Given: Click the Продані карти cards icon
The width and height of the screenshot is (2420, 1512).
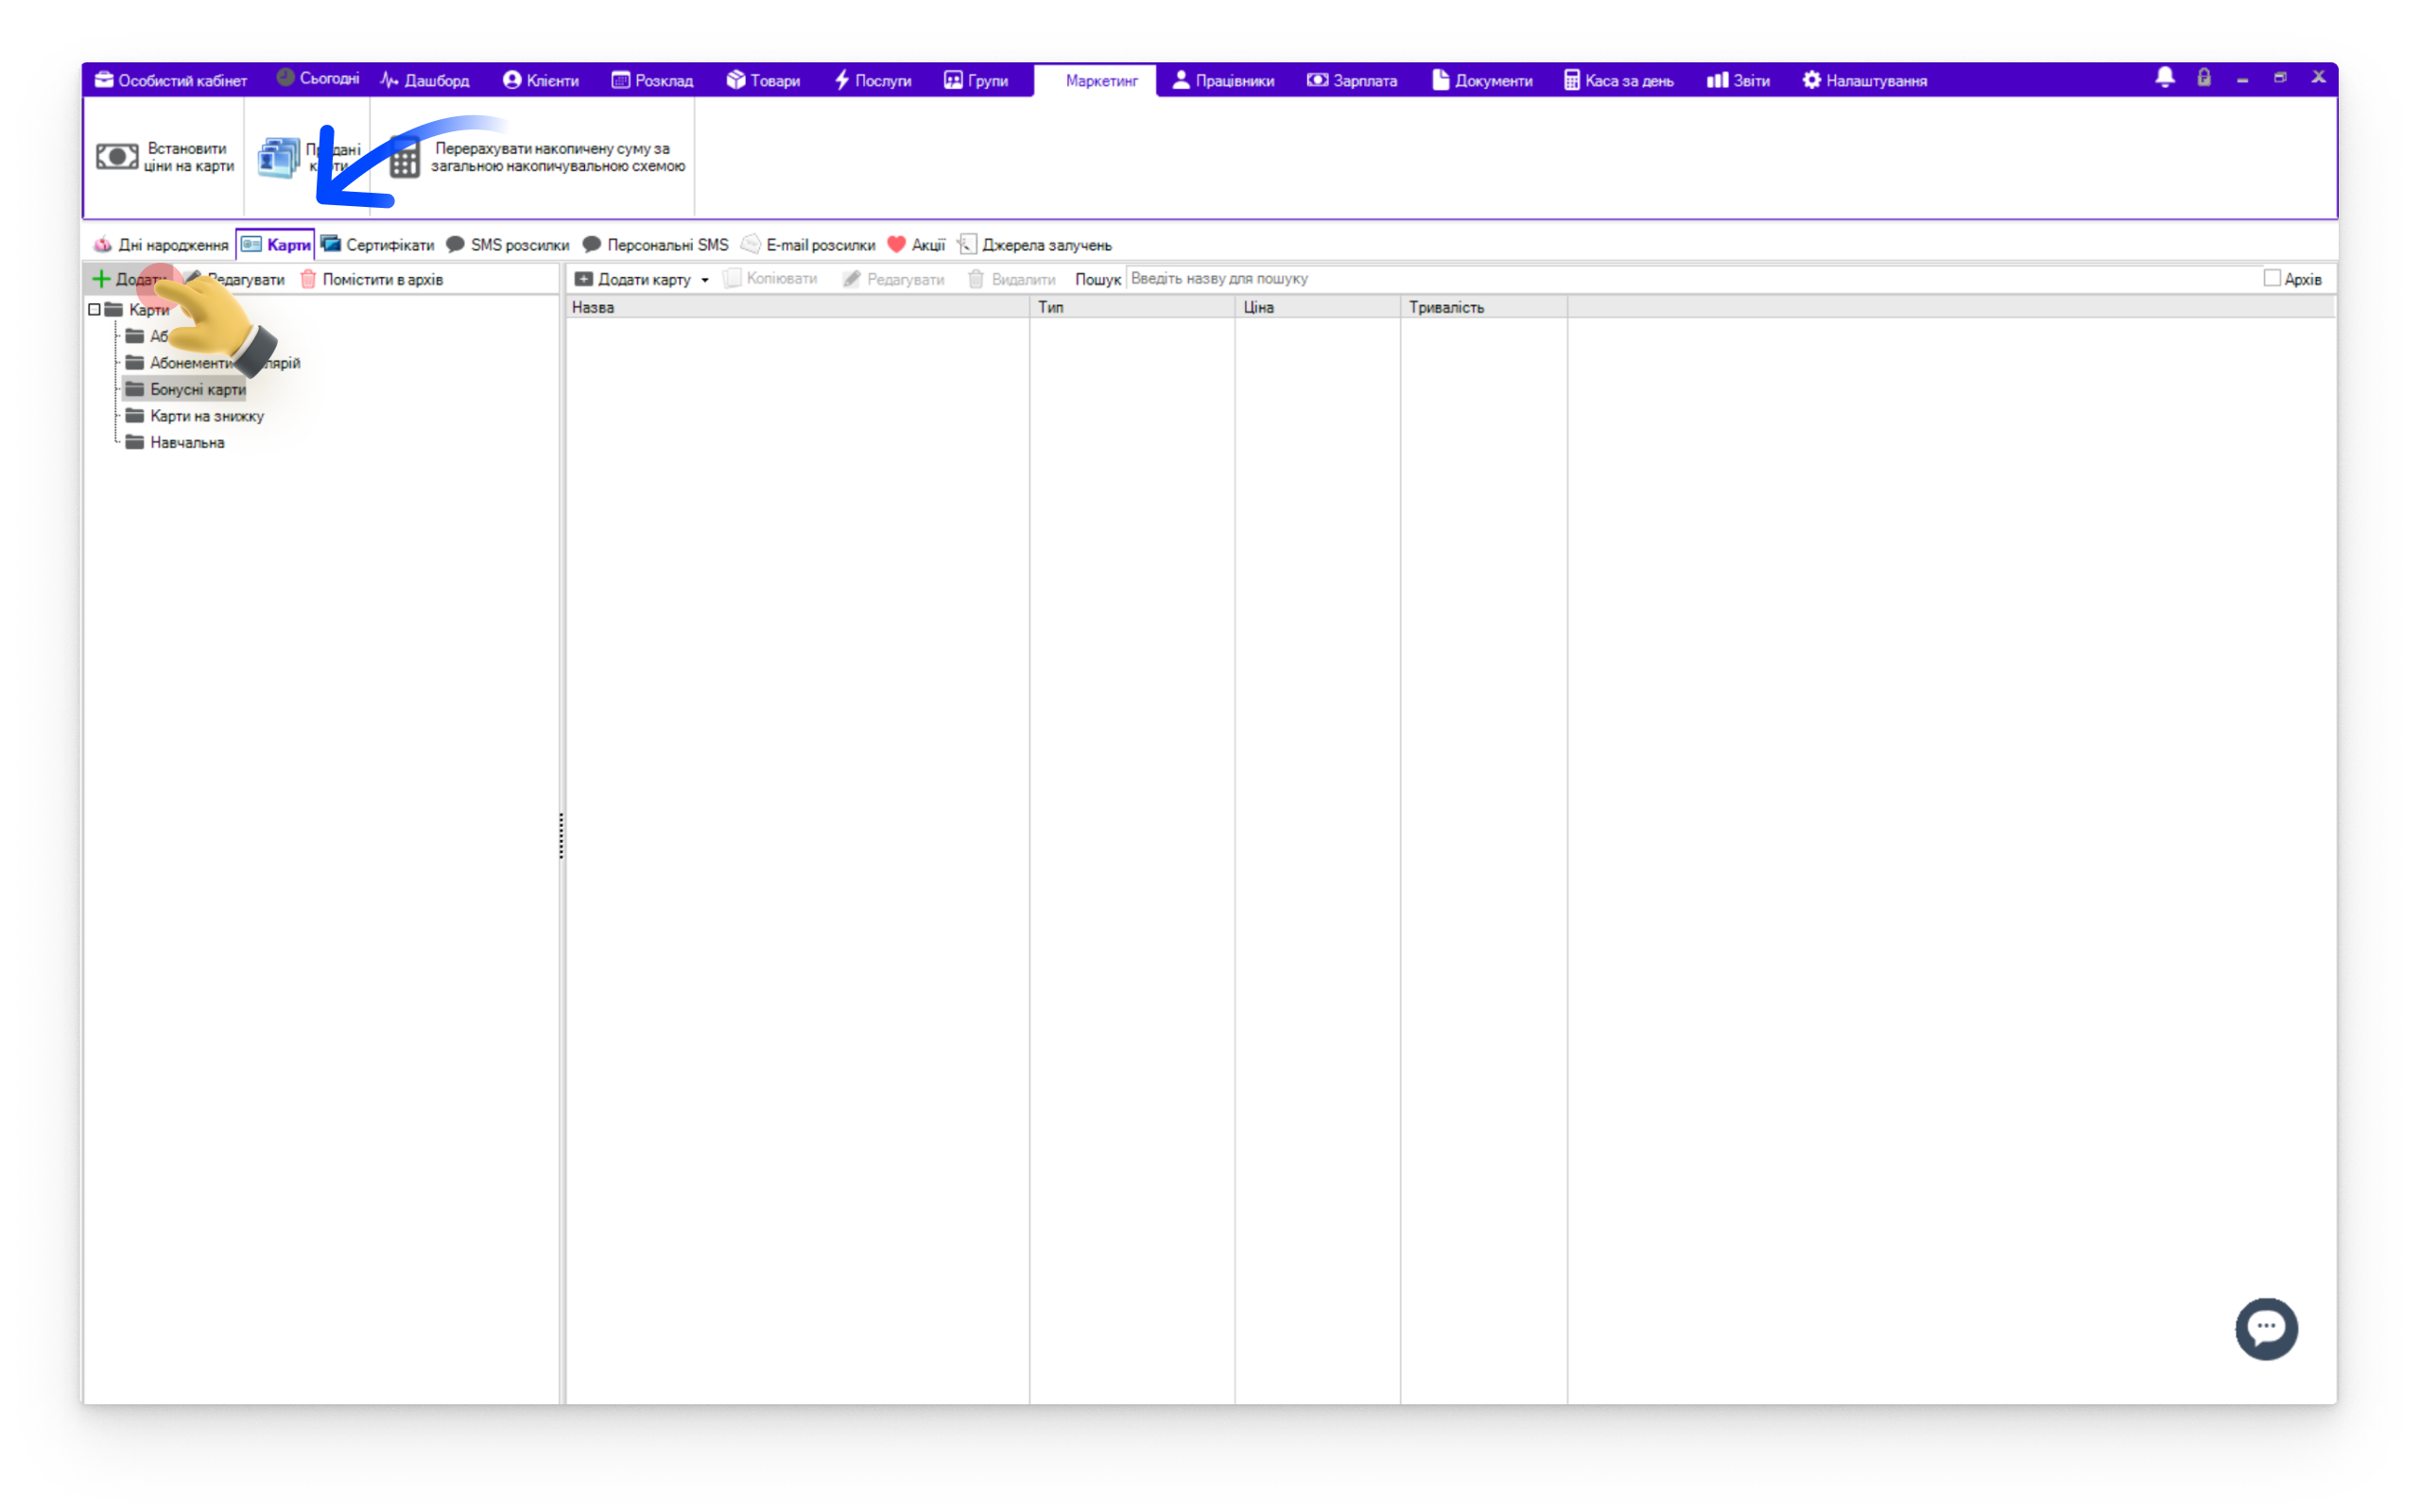Looking at the screenshot, I should click(278, 158).
